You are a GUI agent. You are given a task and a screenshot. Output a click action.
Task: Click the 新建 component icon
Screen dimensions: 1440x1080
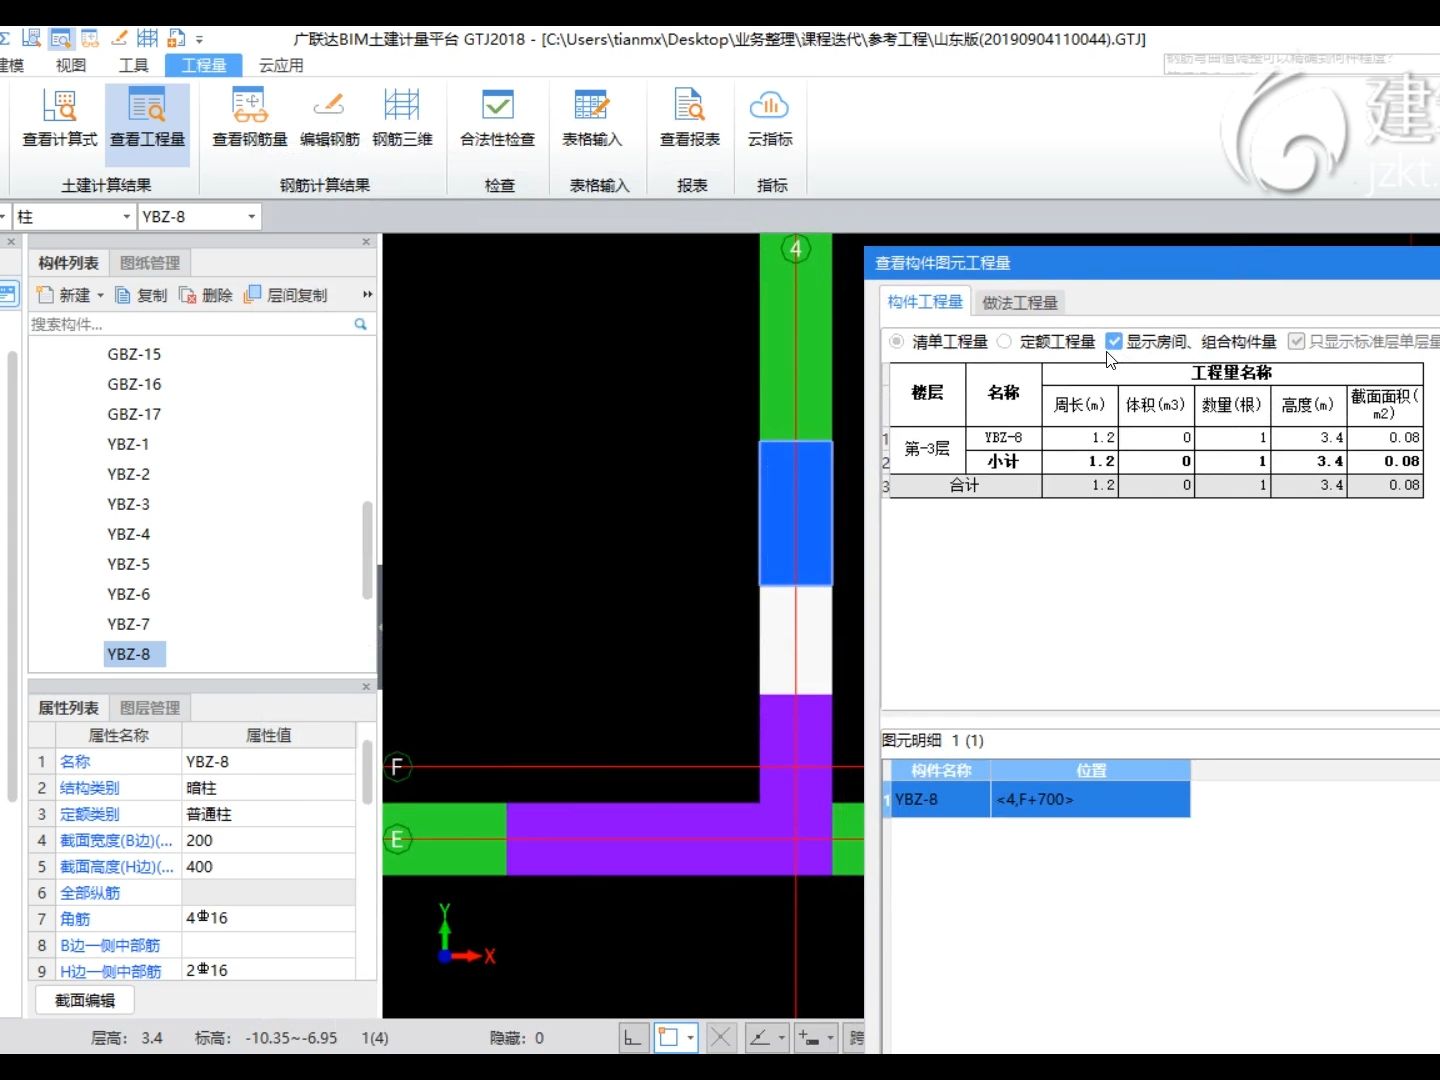pyautogui.click(x=45, y=295)
